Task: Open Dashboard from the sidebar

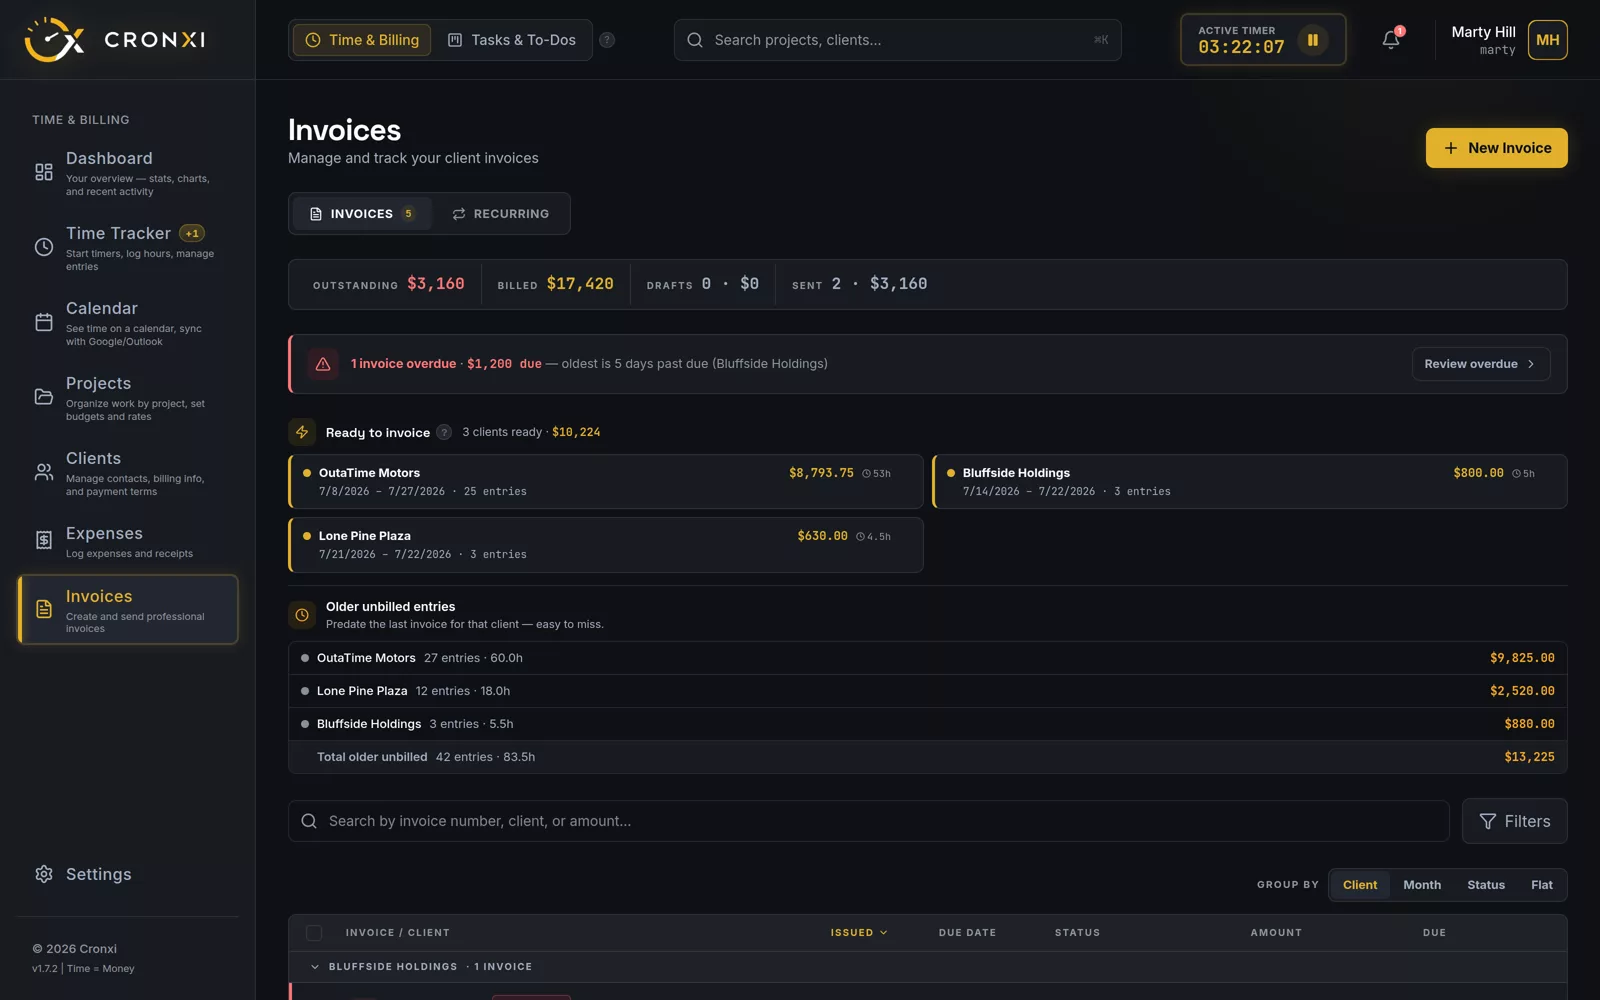Action: [127, 173]
